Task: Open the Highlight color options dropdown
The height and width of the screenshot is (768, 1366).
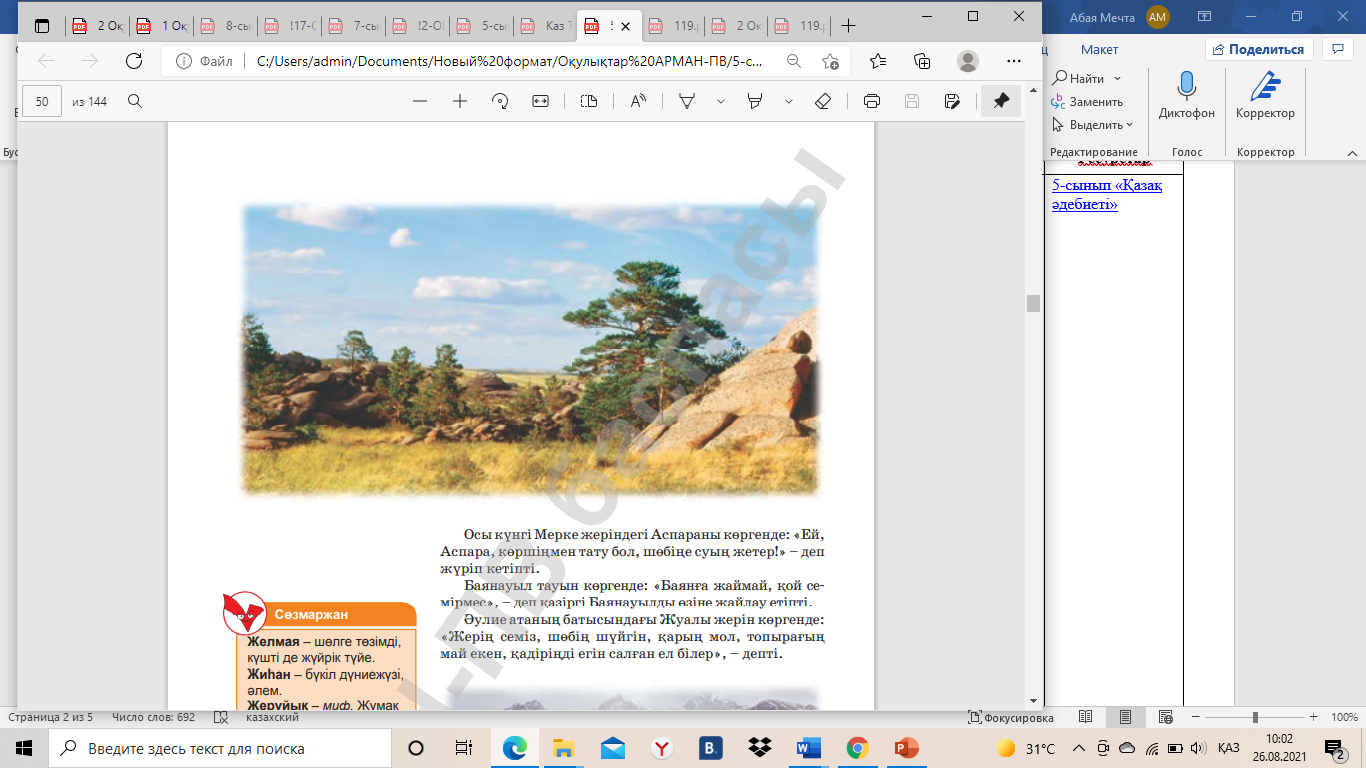Action: pos(789,101)
